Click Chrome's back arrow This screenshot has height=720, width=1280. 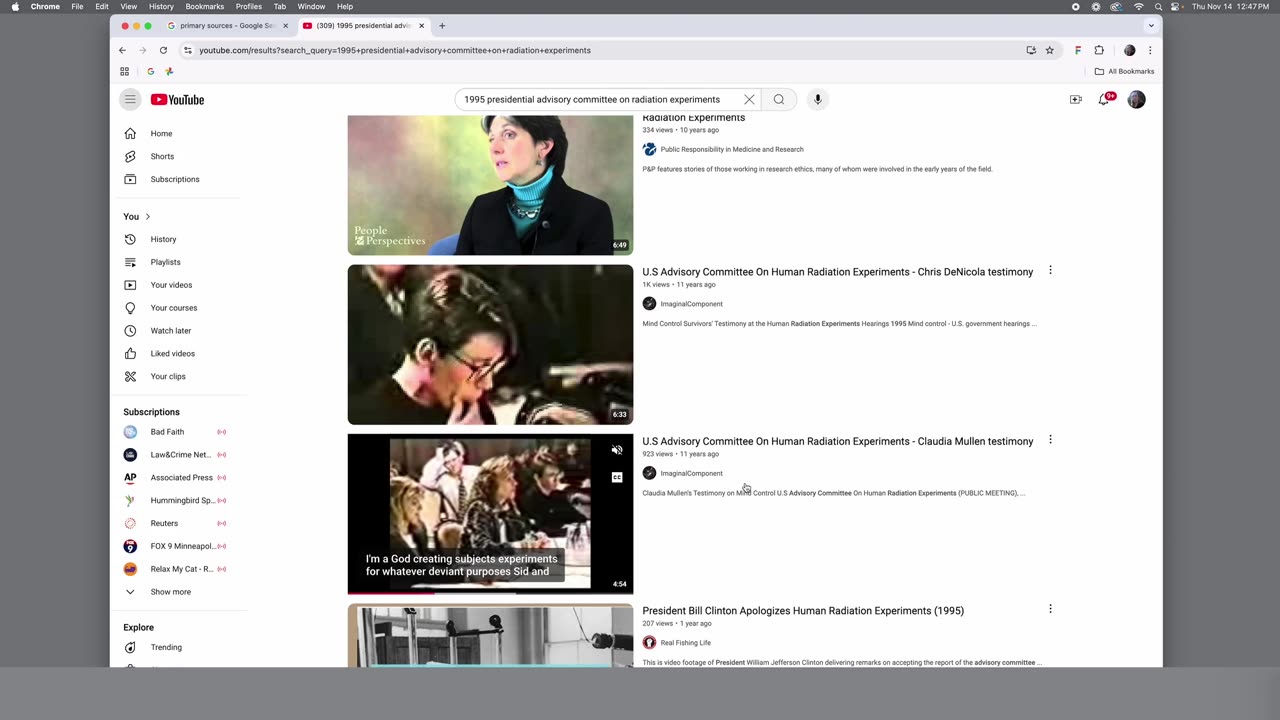click(123, 50)
